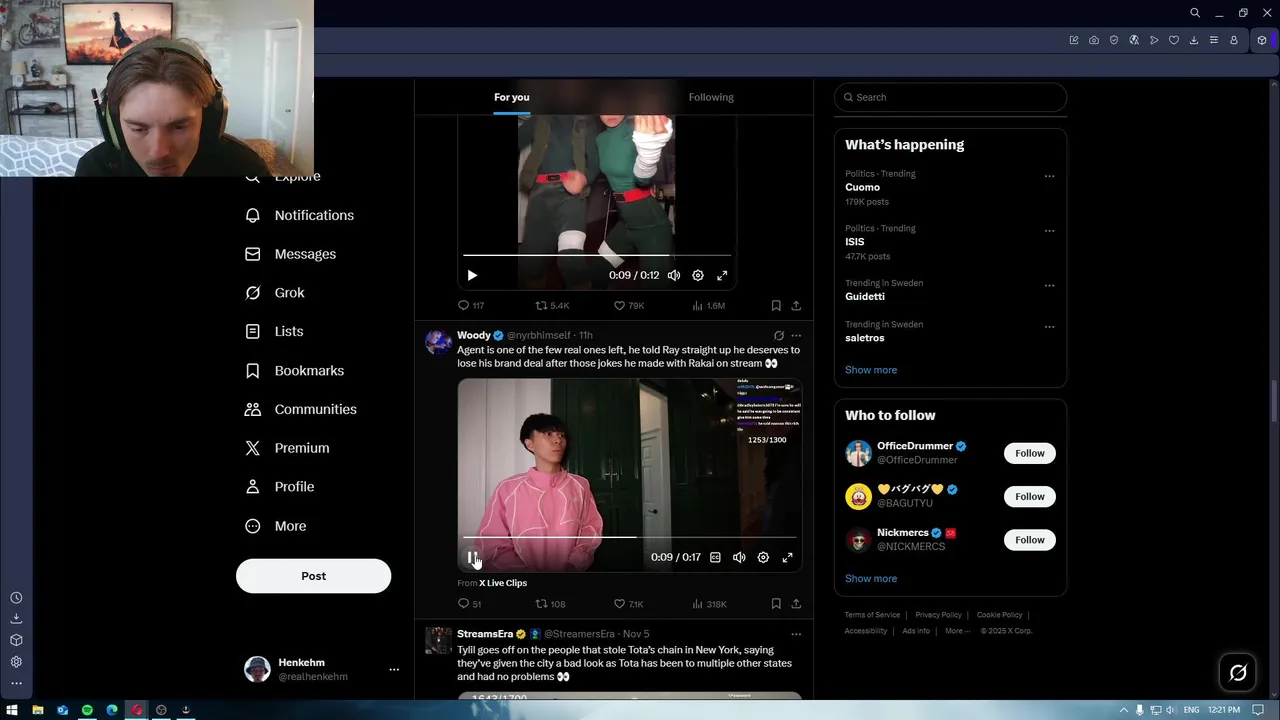
Task: Switch to the Following tab
Action: pos(711,97)
